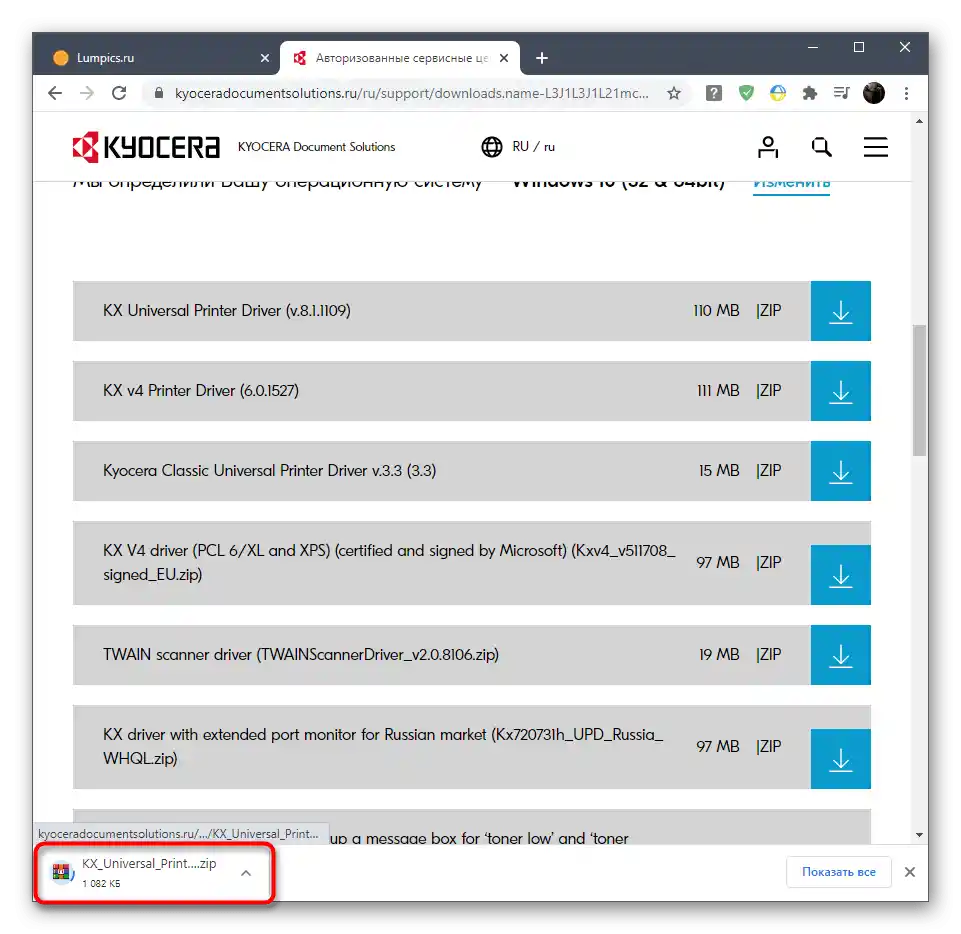Close the downloads bar
Screen dimensions: 961x934
click(x=910, y=872)
